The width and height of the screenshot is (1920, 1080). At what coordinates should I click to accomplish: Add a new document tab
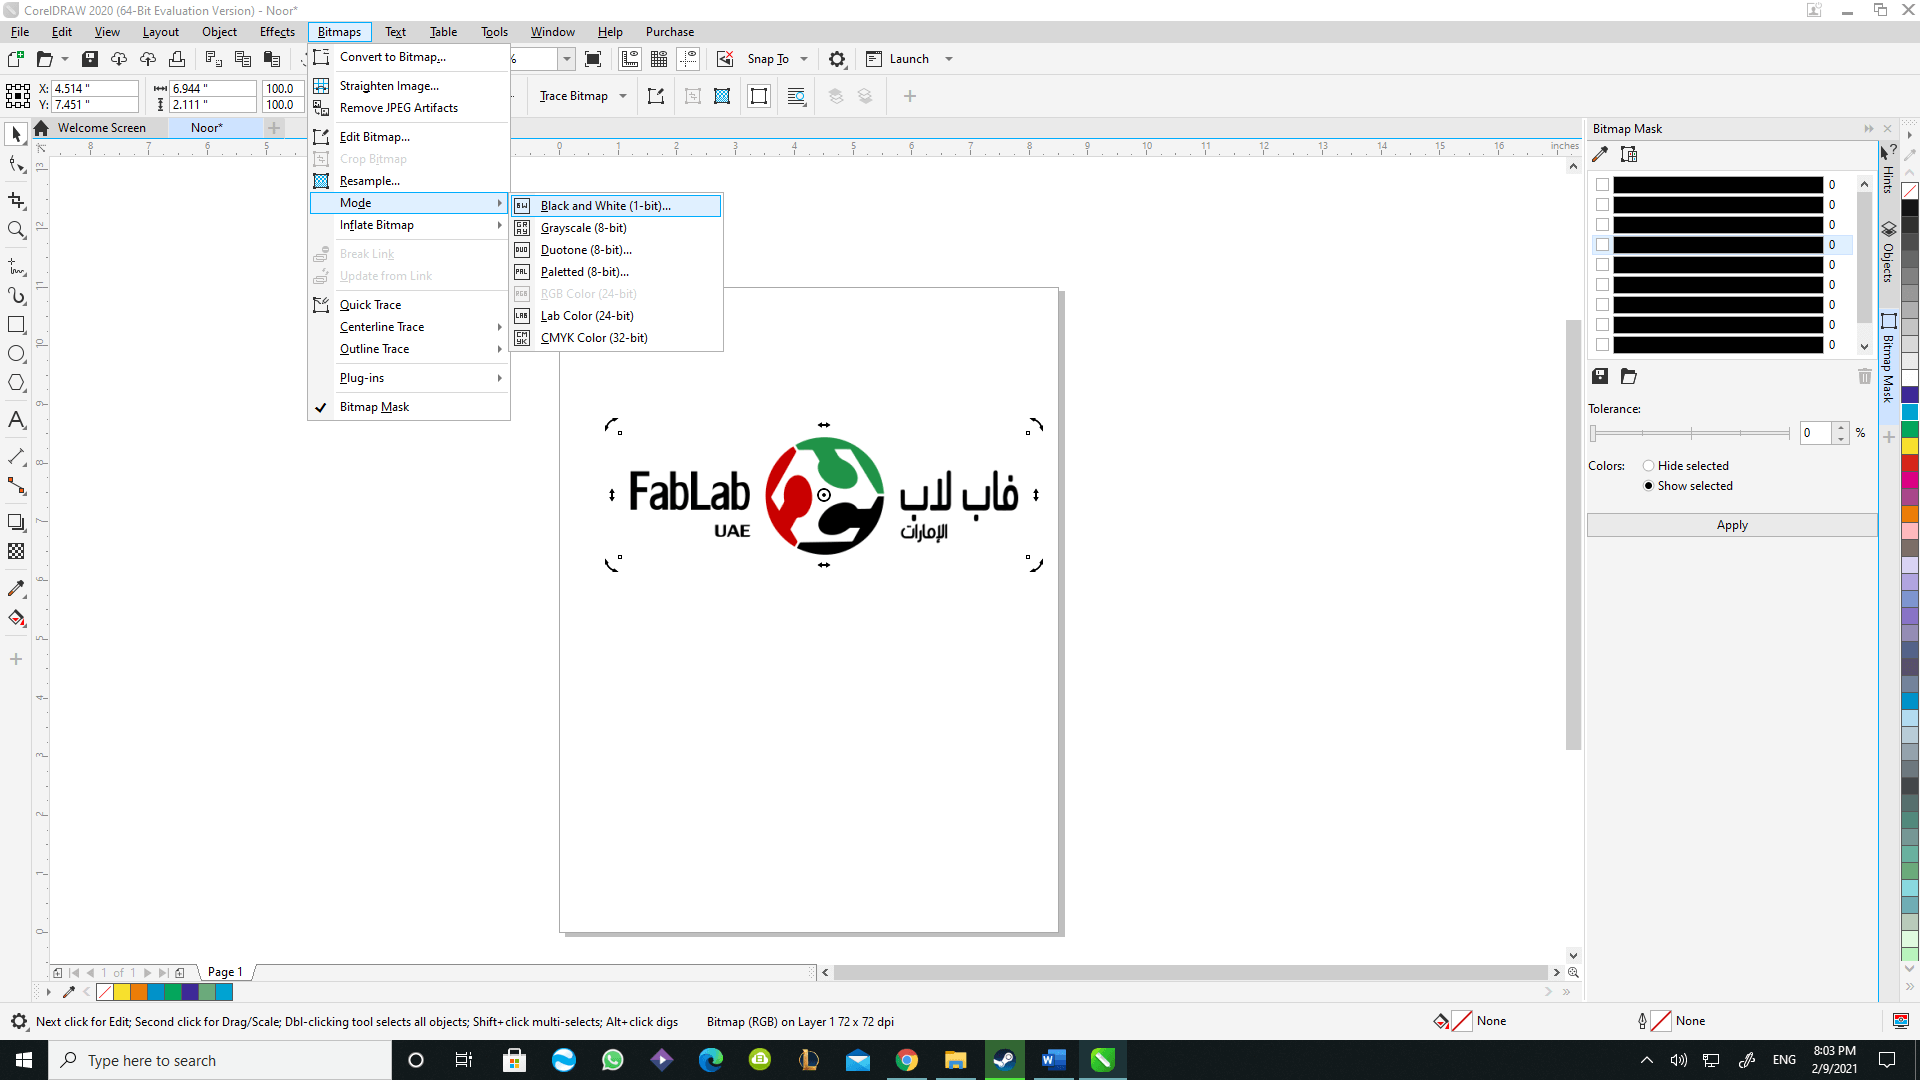pos(274,128)
